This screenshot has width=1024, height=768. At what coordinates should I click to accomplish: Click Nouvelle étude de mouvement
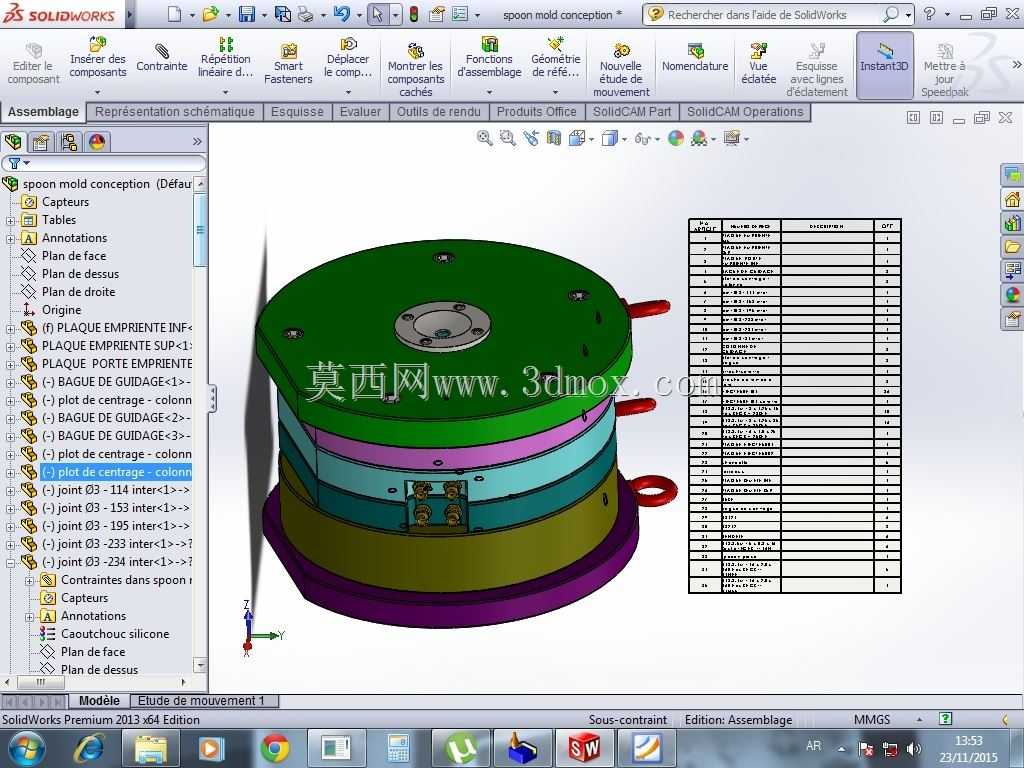tap(620, 69)
